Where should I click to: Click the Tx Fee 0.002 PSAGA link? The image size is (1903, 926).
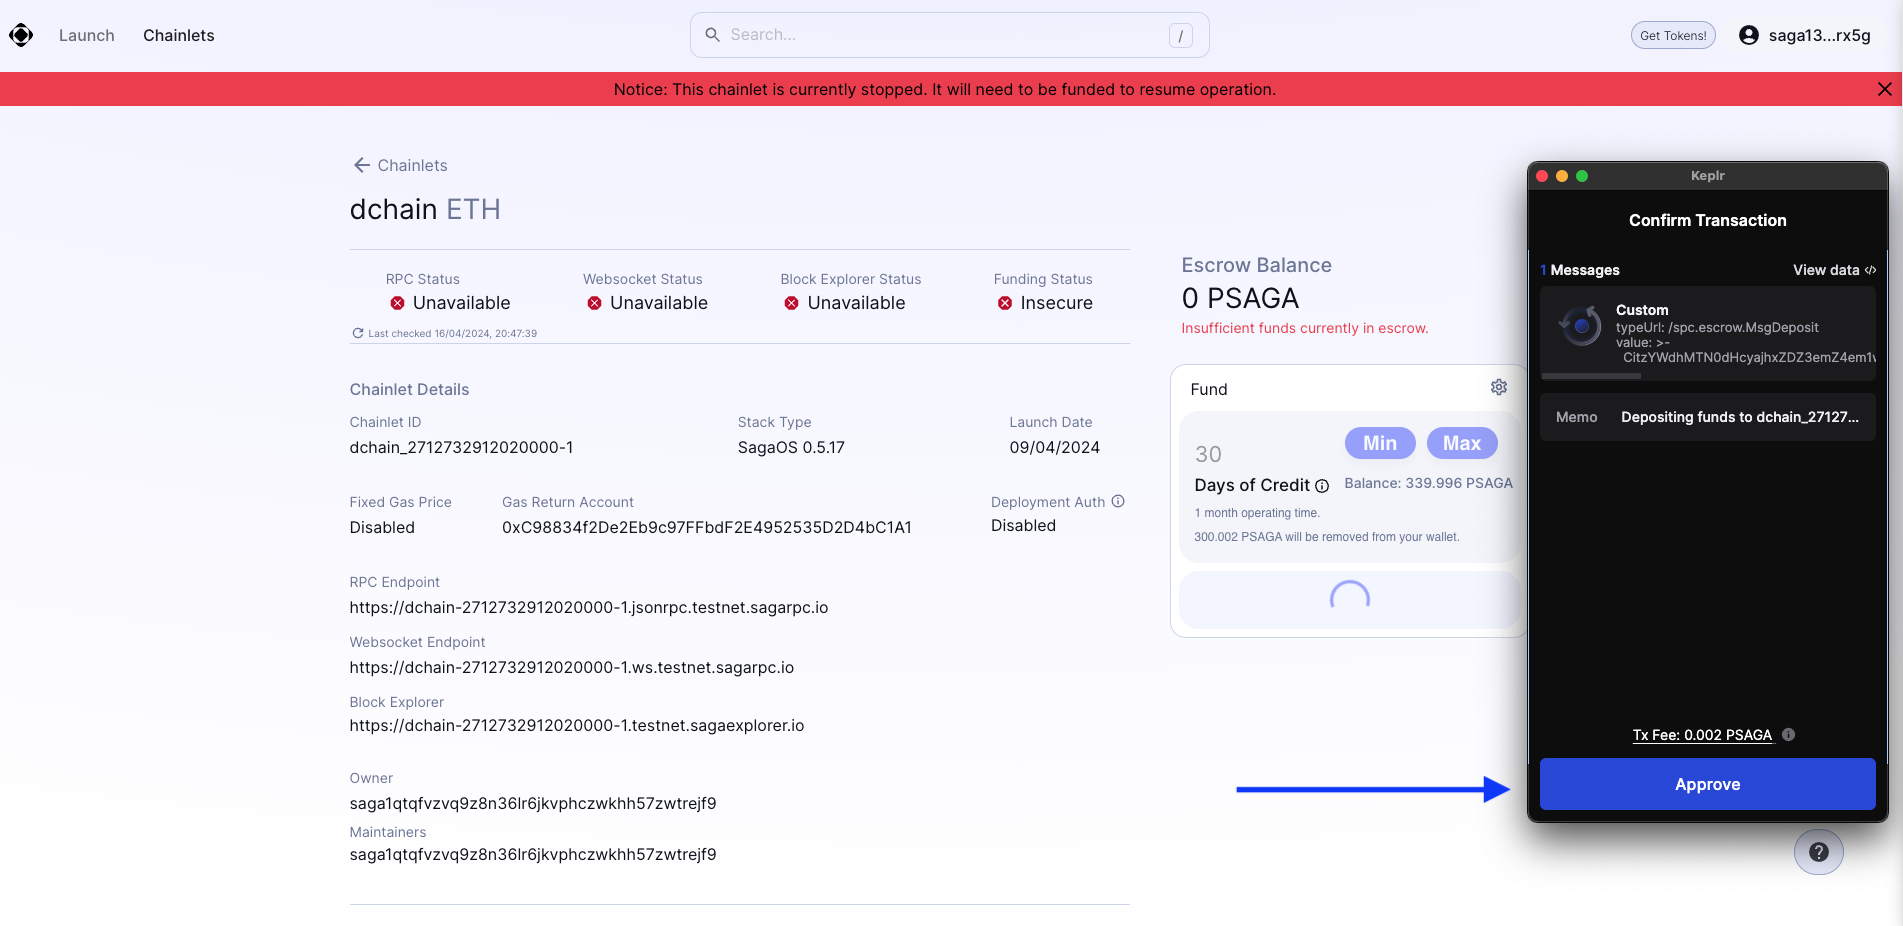1701,735
